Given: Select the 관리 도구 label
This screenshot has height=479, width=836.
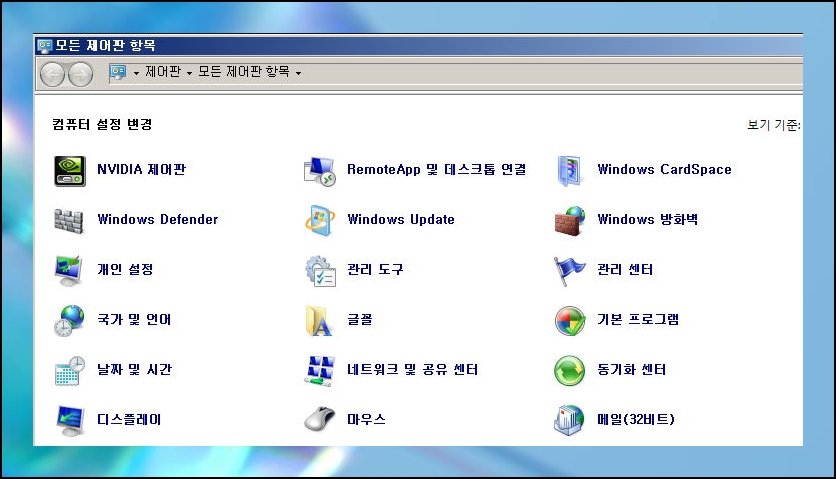Looking at the screenshot, I should coord(375,269).
